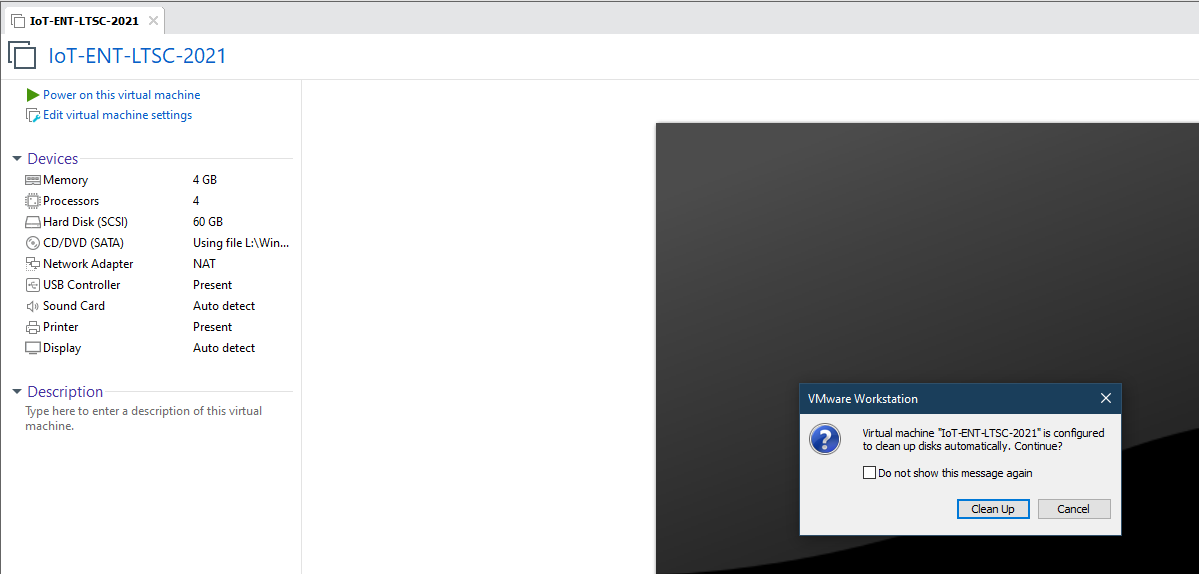This screenshot has width=1199, height=574.
Task: Confirm with the Clean Up button
Action: point(993,509)
